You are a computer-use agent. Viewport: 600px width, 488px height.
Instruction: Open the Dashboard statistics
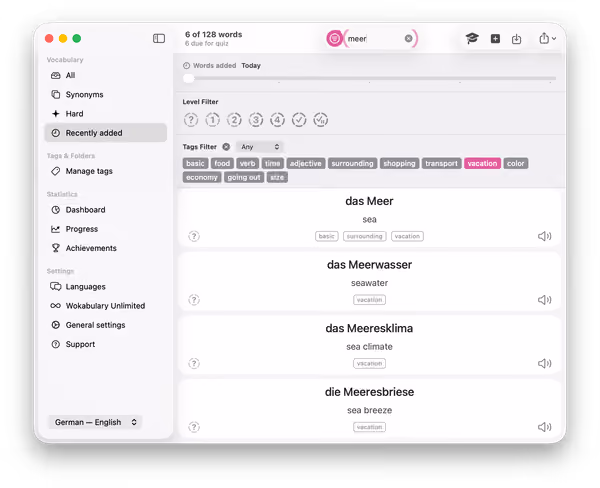point(105,210)
